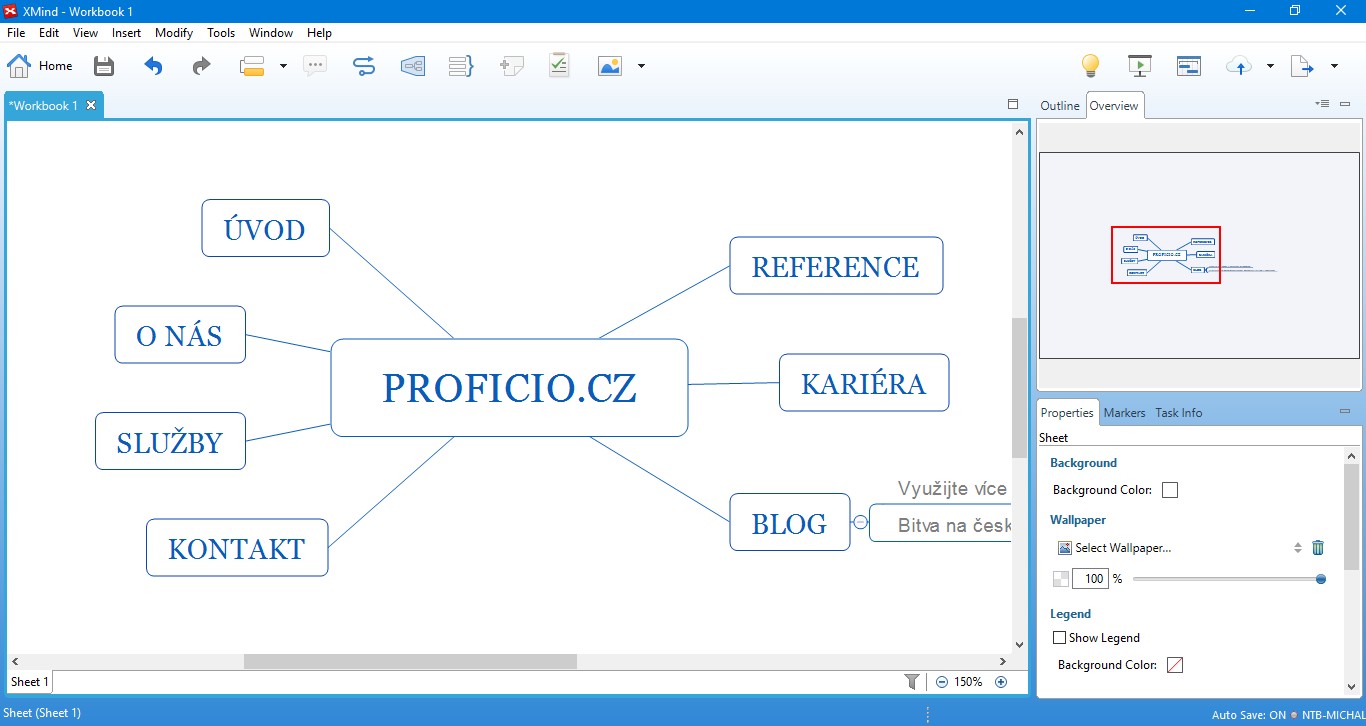Viewport: 1366px width, 726px height.
Task: Open the Select Wallpaper dropdown
Action: (1180, 548)
